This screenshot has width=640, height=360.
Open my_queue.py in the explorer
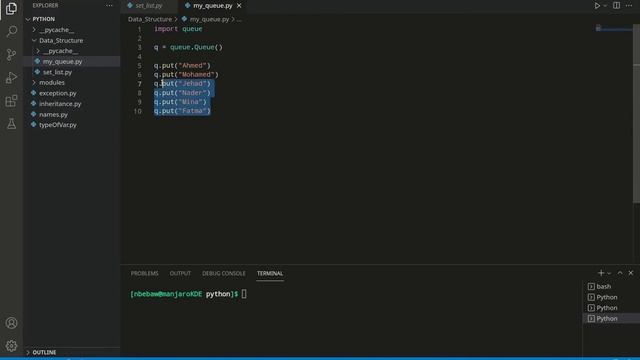[62, 62]
